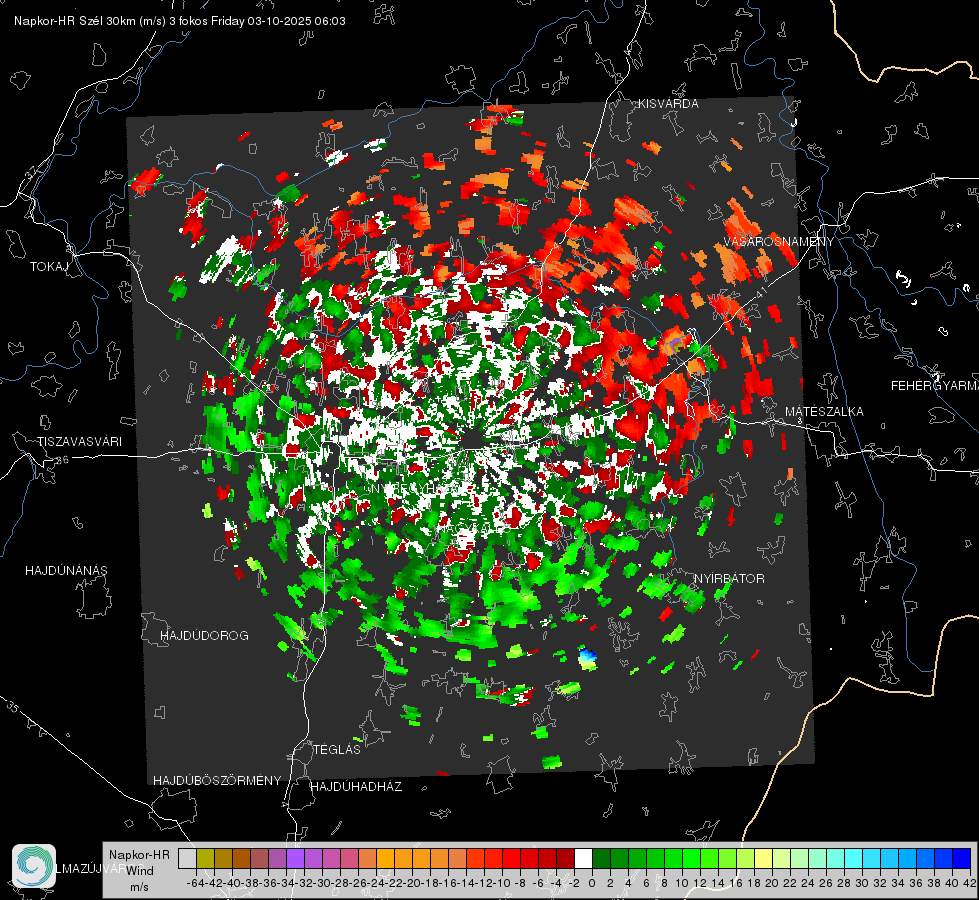
Task: Select the TISZAVASVÁRI town label
Action: point(79,442)
